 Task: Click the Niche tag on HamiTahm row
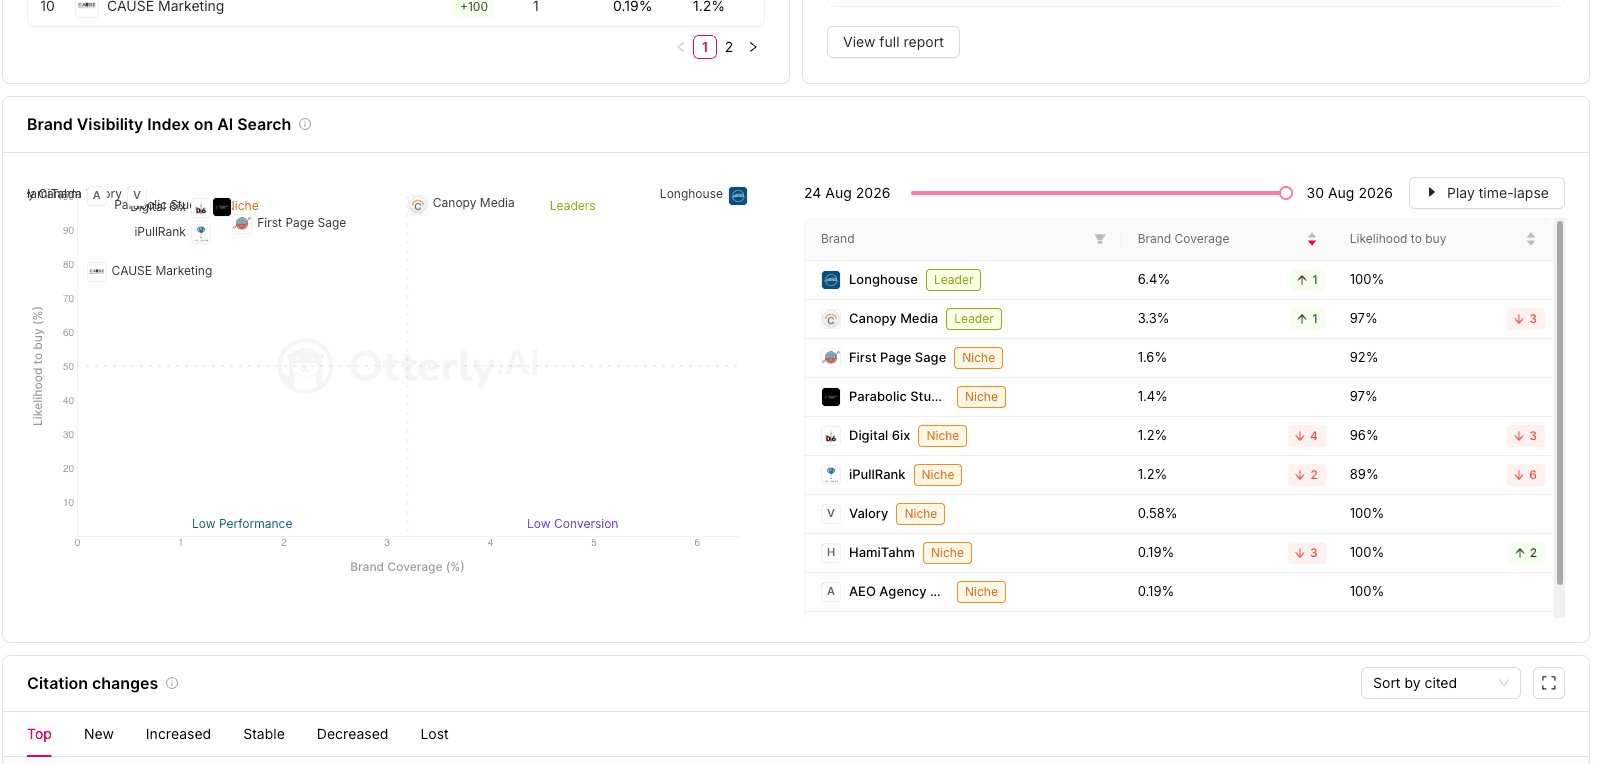(947, 553)
